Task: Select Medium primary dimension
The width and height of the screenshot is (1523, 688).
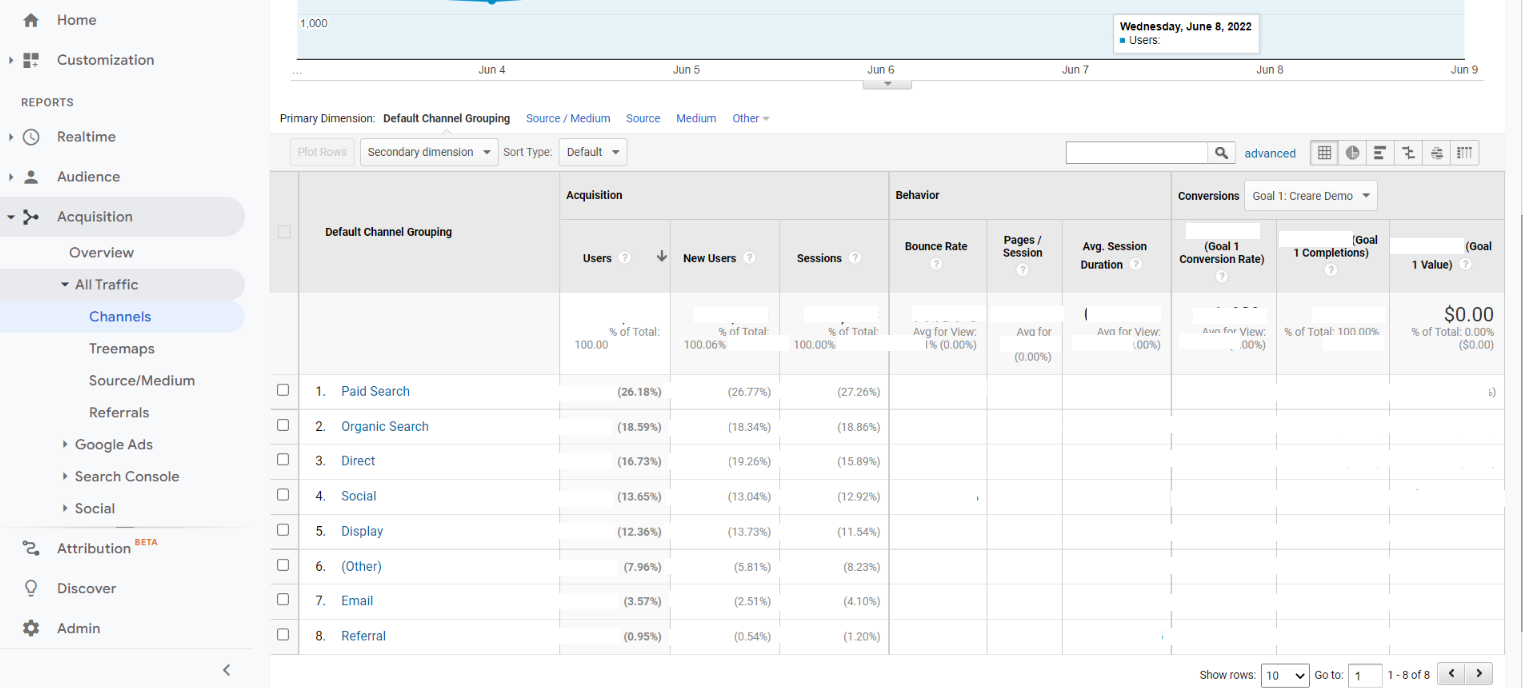Action: (696, 118)
